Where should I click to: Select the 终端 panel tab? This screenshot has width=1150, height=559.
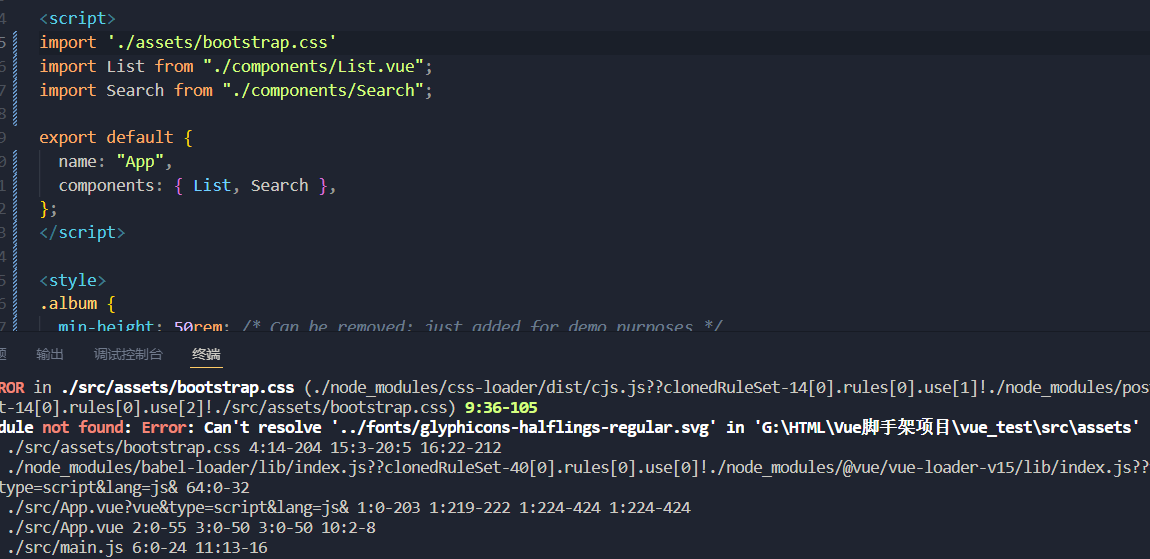[206, 354]
